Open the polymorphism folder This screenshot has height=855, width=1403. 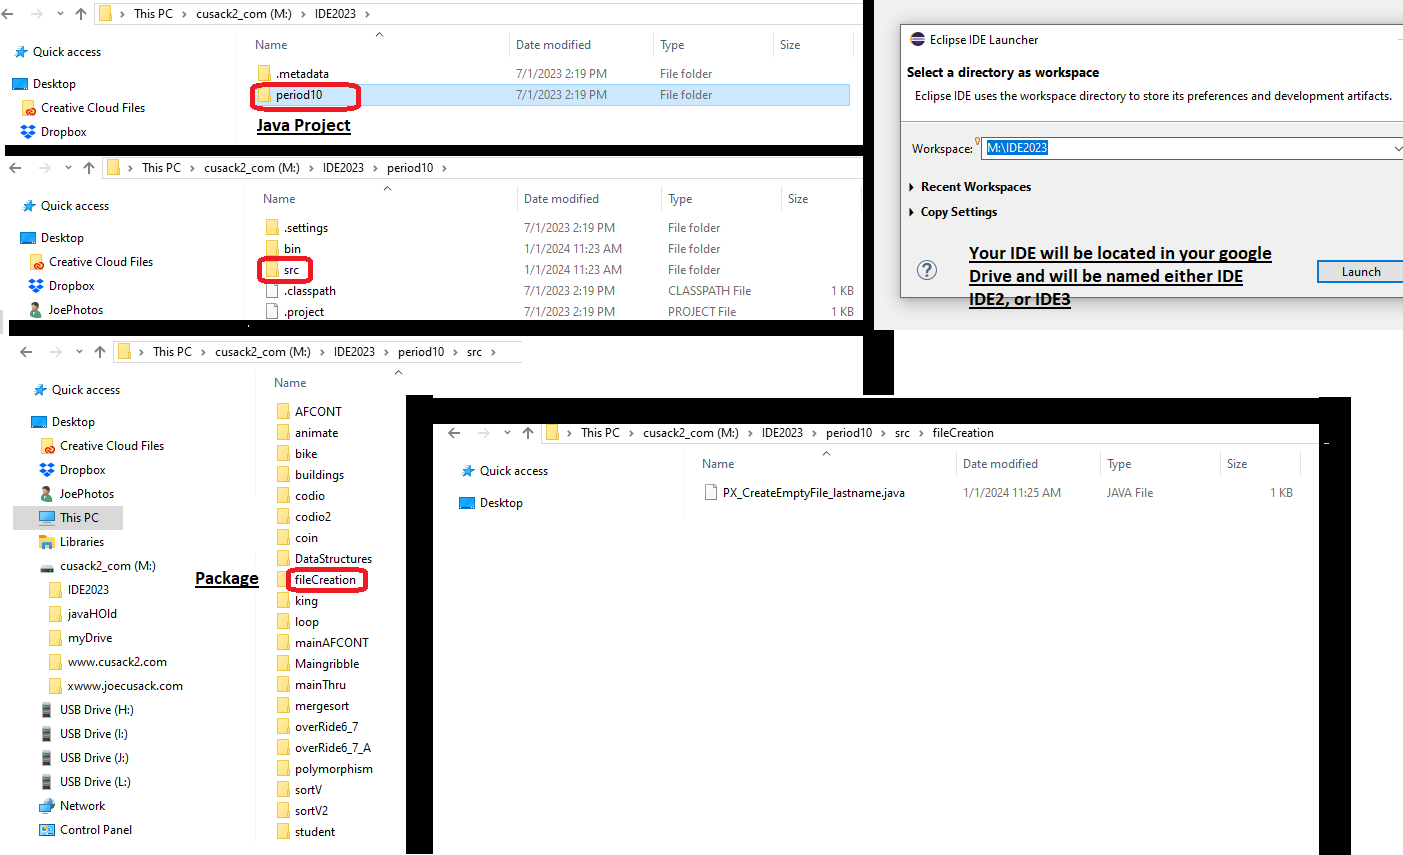click(x=333, y=769)
